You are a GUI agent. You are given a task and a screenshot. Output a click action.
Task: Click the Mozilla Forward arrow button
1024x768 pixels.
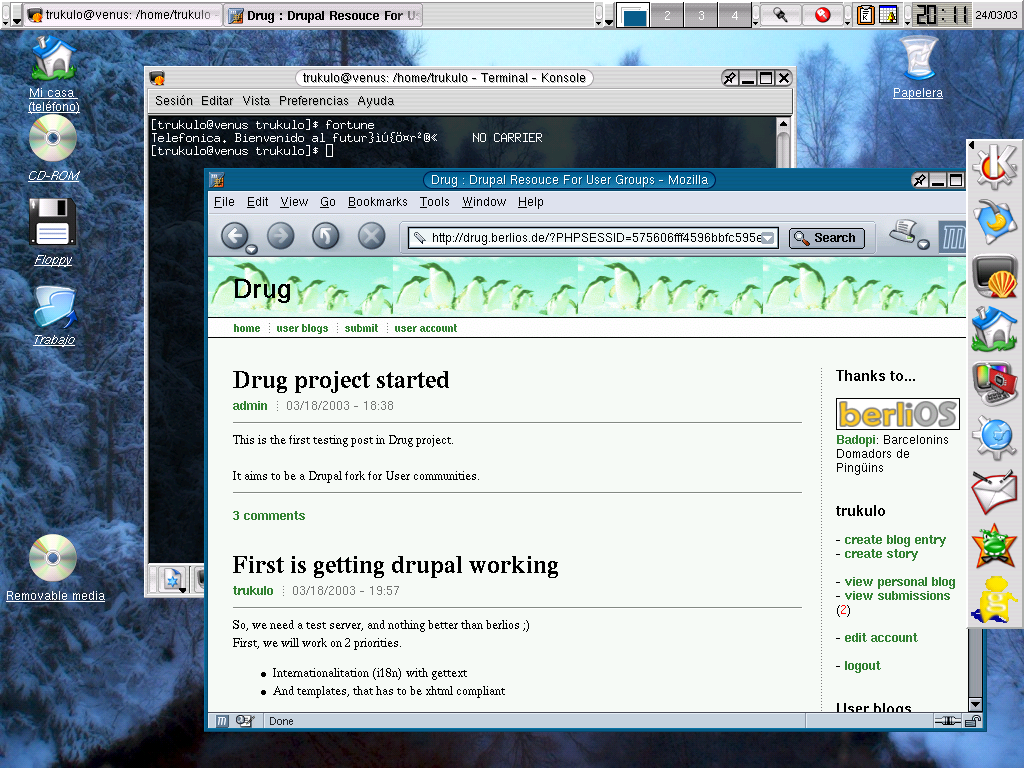(x=281, y=236)
